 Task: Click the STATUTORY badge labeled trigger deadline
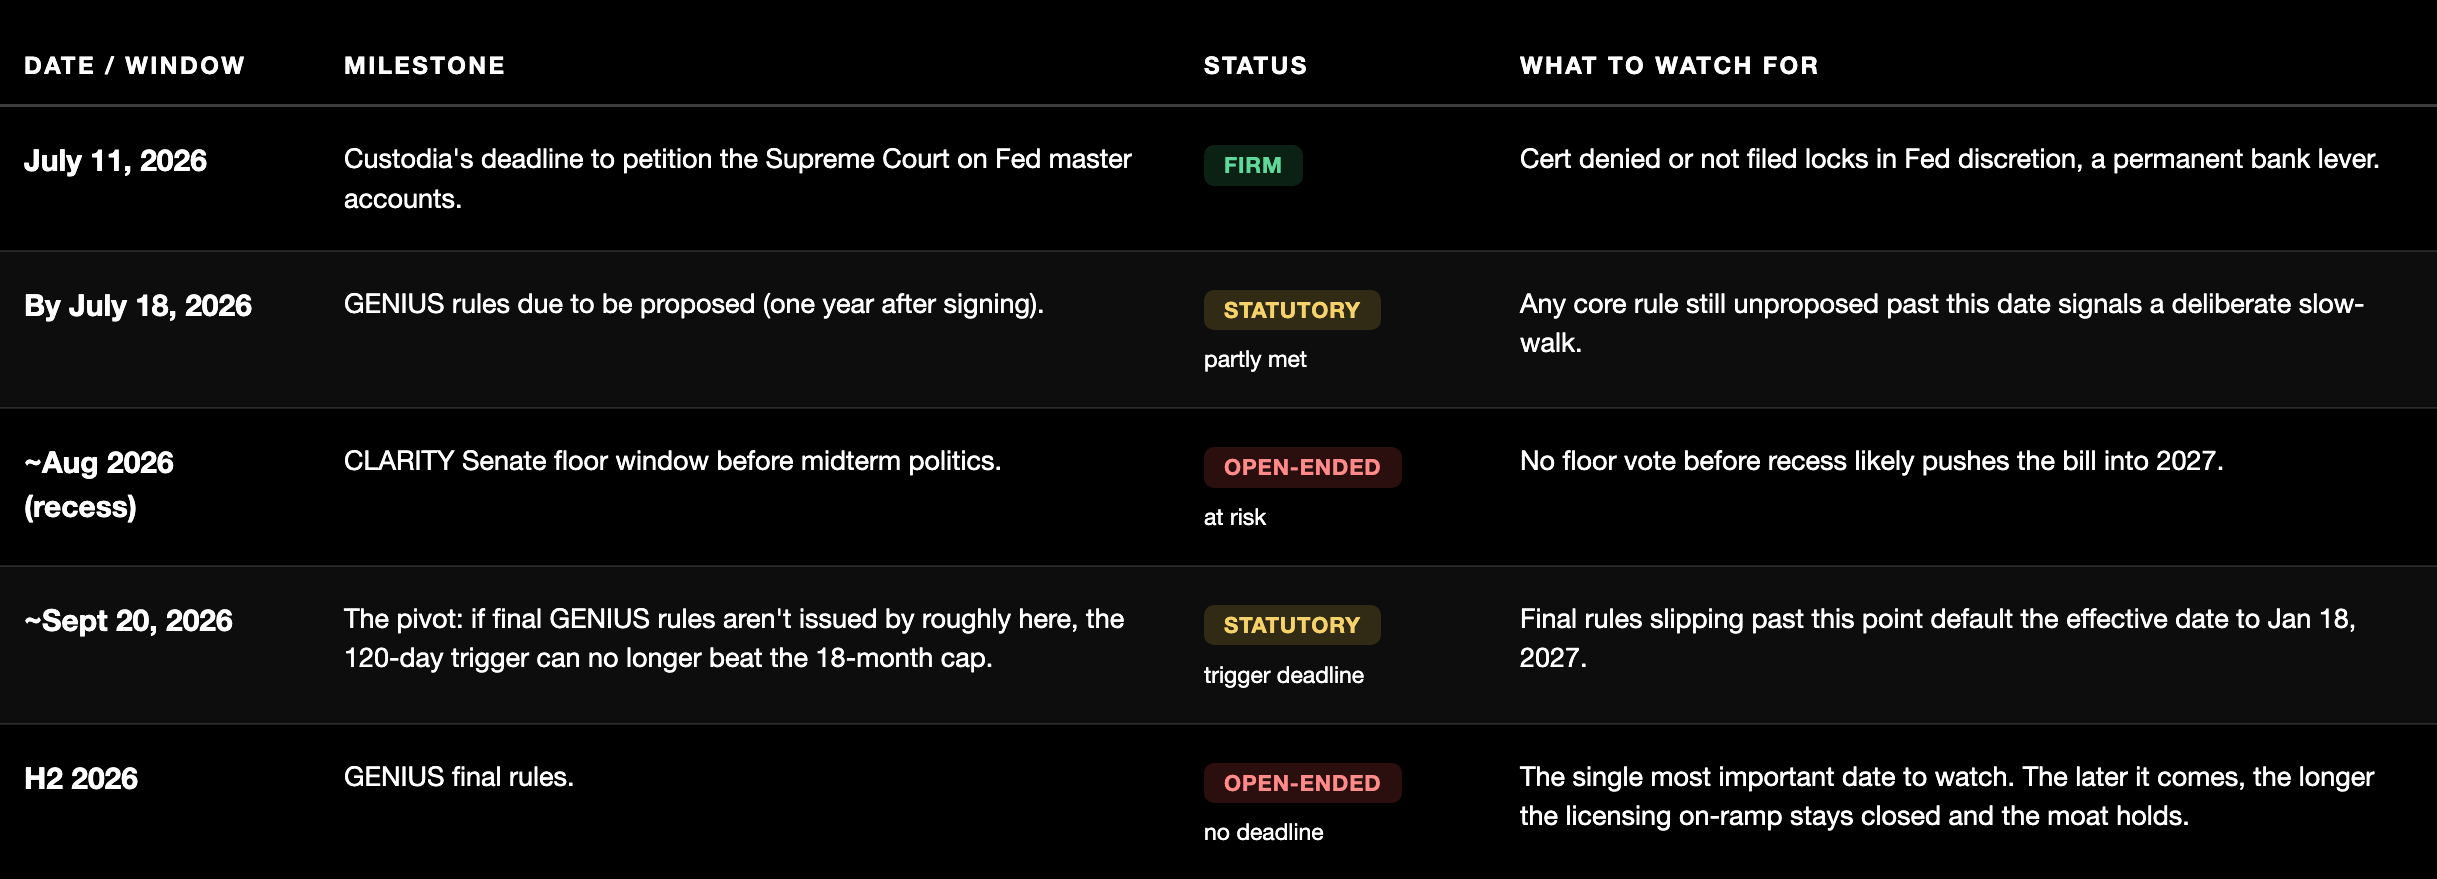click(1292, 625)
